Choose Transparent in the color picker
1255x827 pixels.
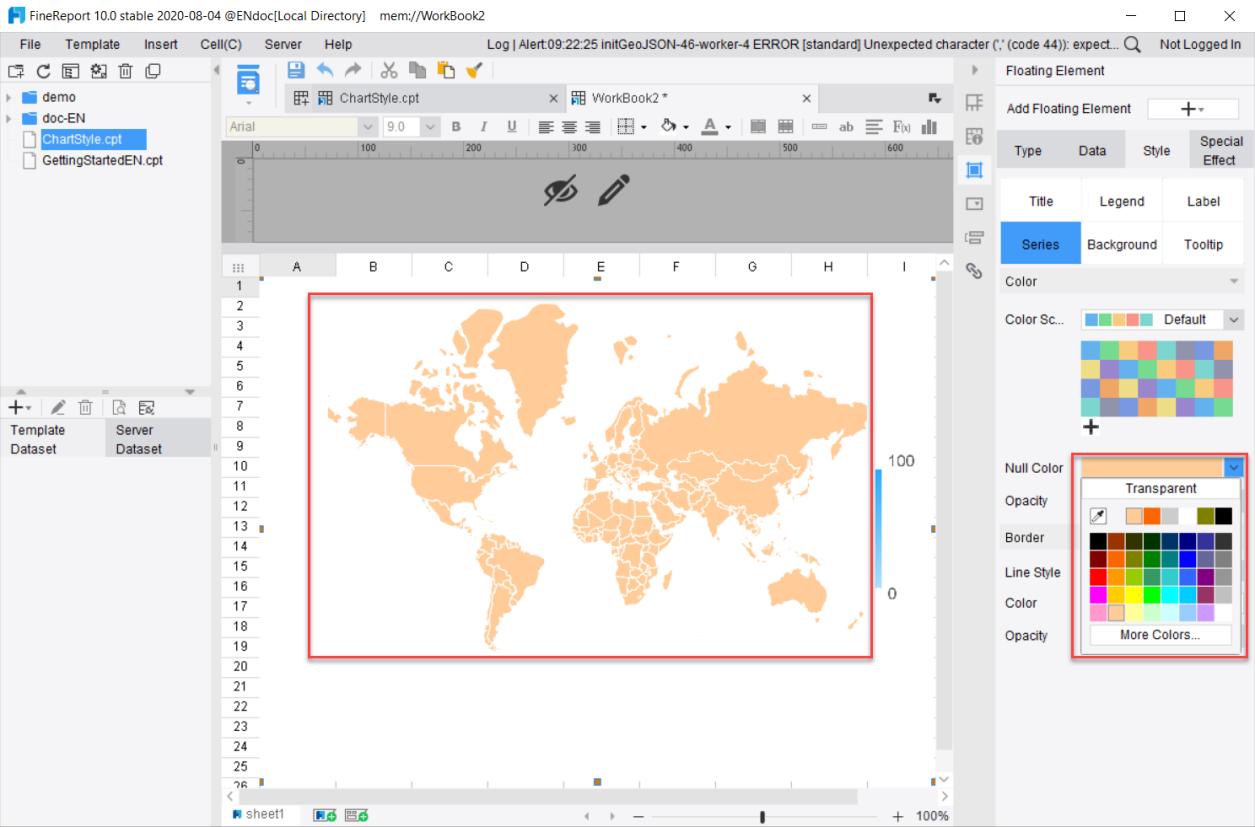click(x=1160, y=489)
